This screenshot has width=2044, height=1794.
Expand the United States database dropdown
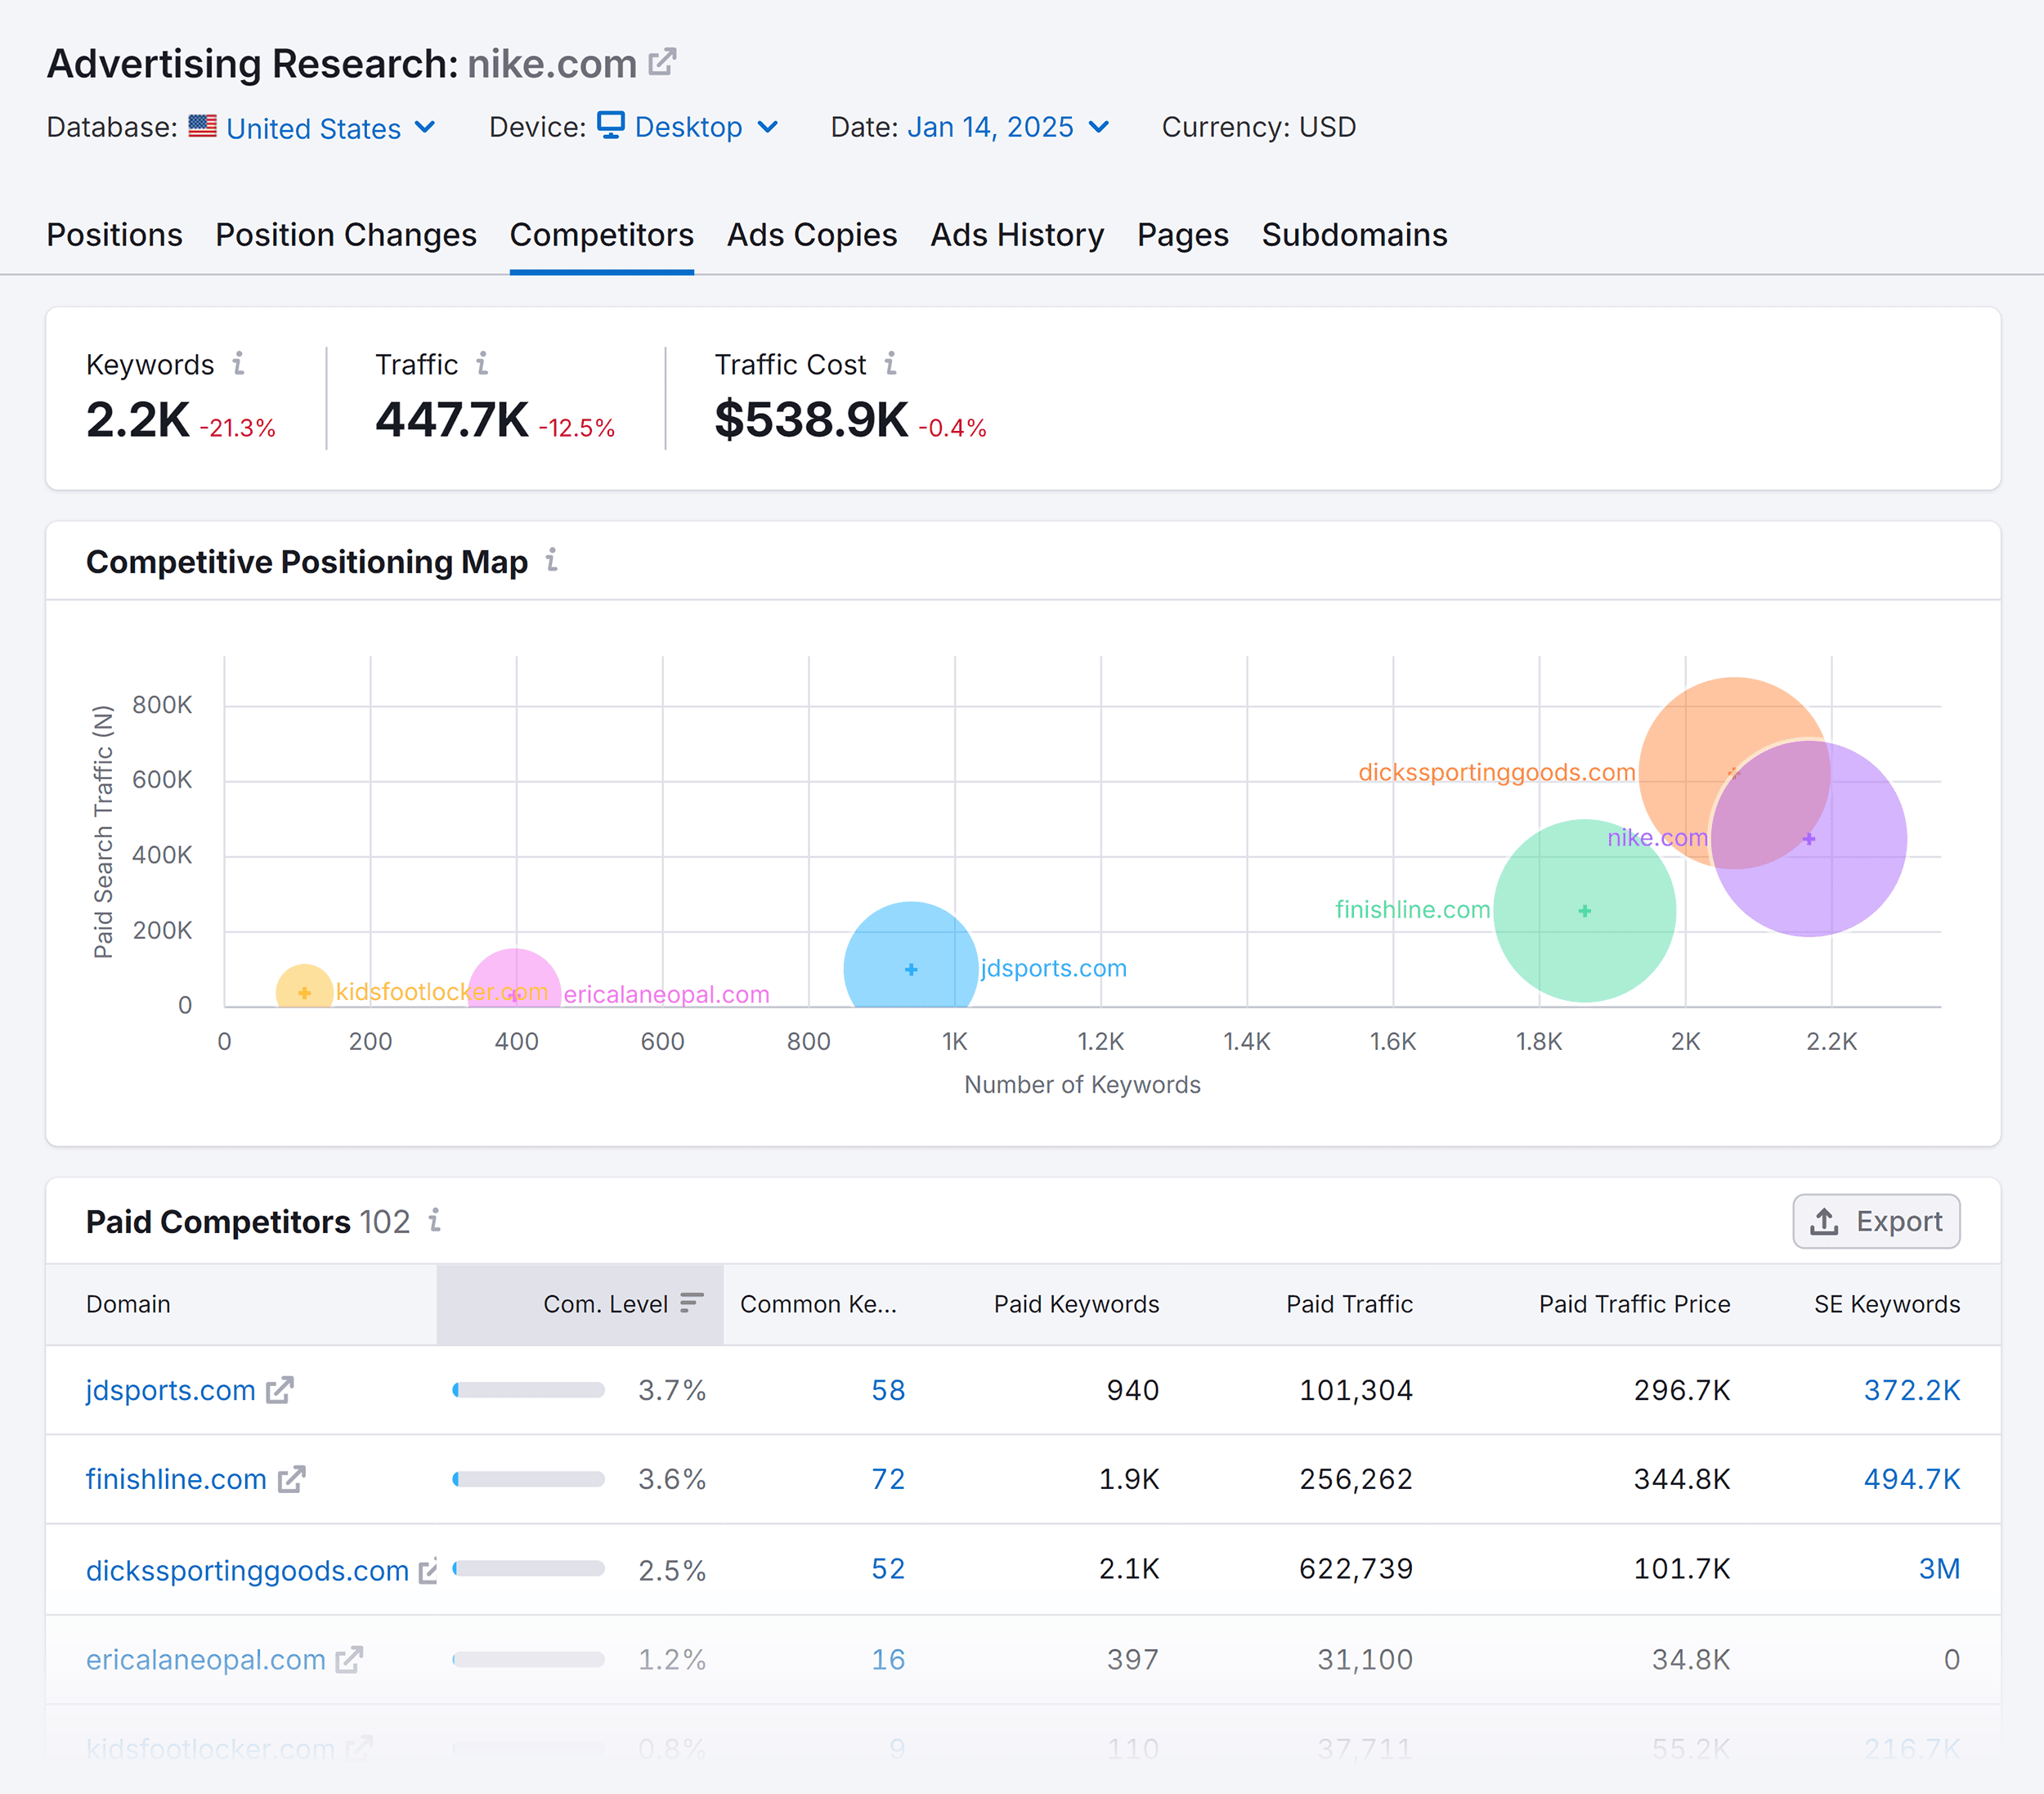(x=330, y=127)
